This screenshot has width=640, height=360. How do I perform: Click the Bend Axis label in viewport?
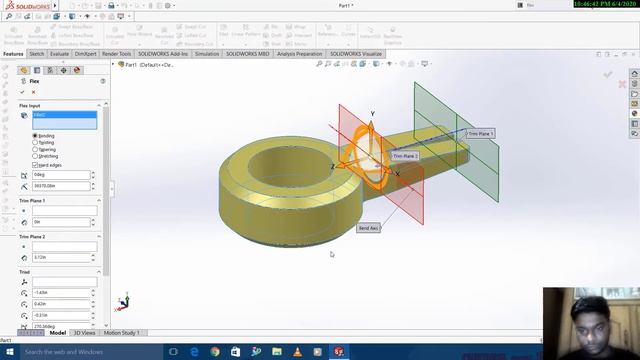[369, 228]
